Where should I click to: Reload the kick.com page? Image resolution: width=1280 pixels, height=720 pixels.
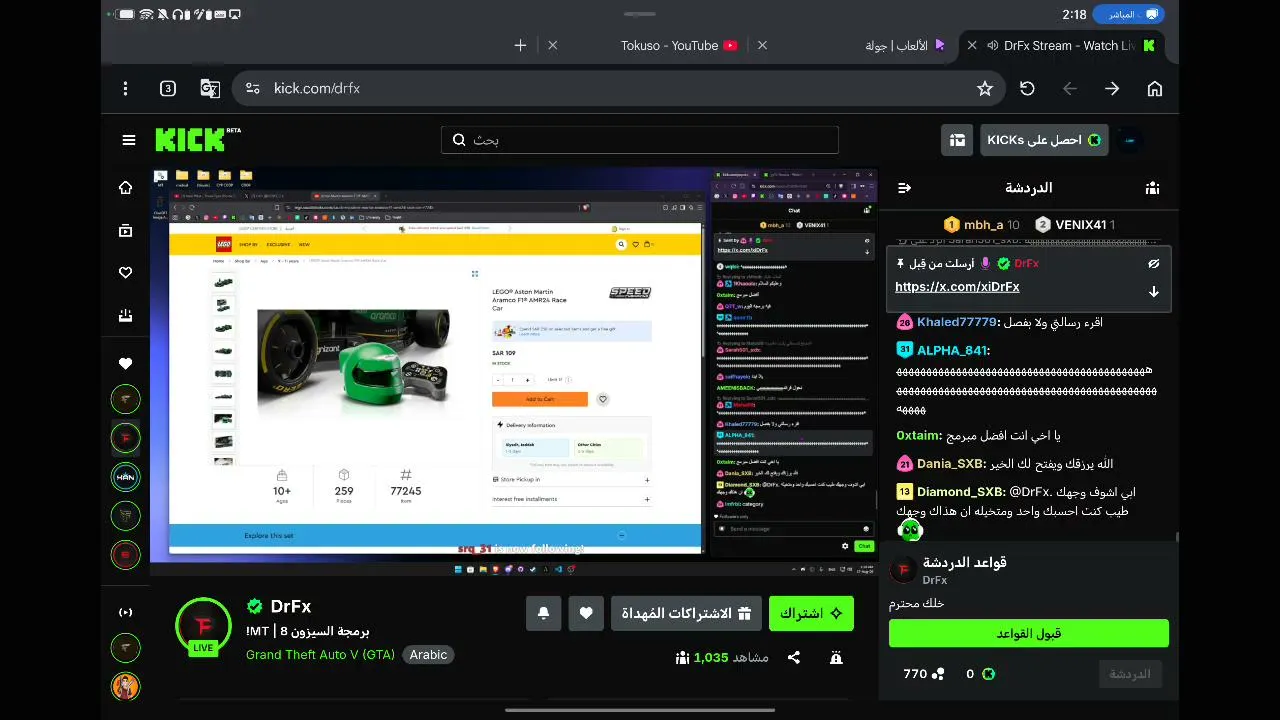pos(1027,89)
